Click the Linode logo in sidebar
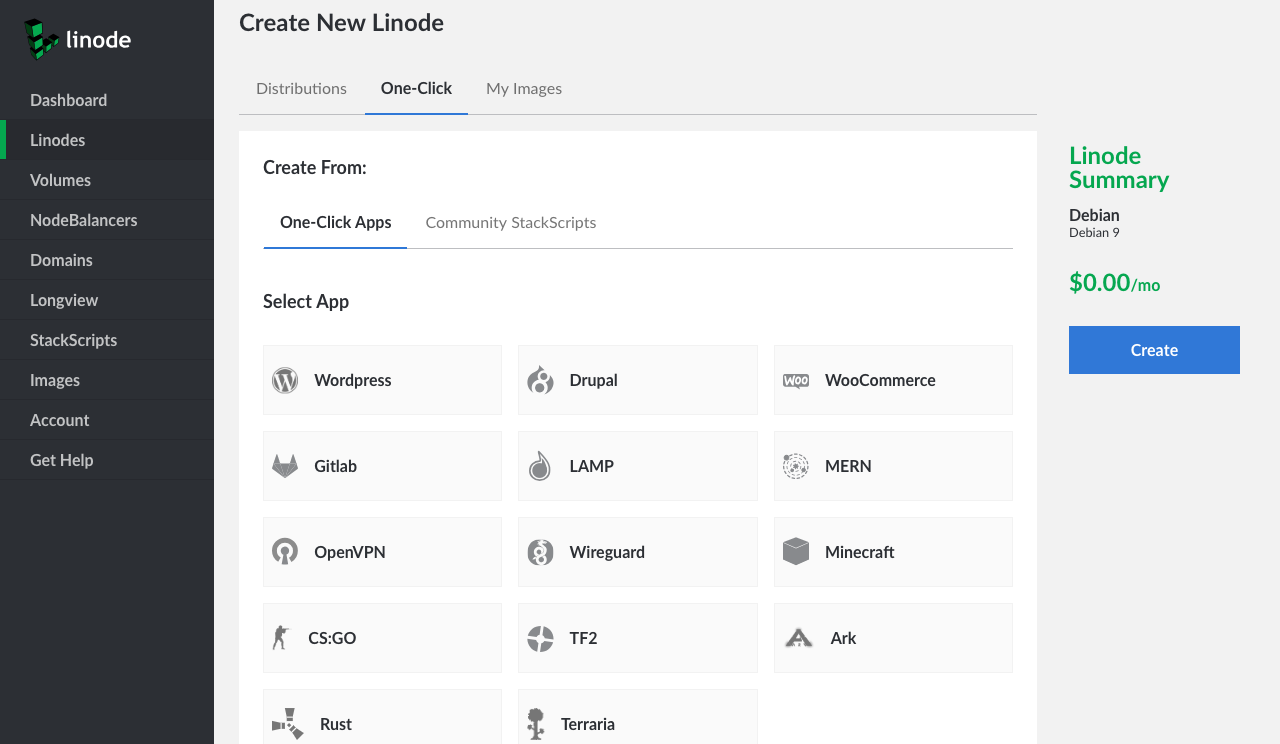1280x744 pixels. [78, 40]
